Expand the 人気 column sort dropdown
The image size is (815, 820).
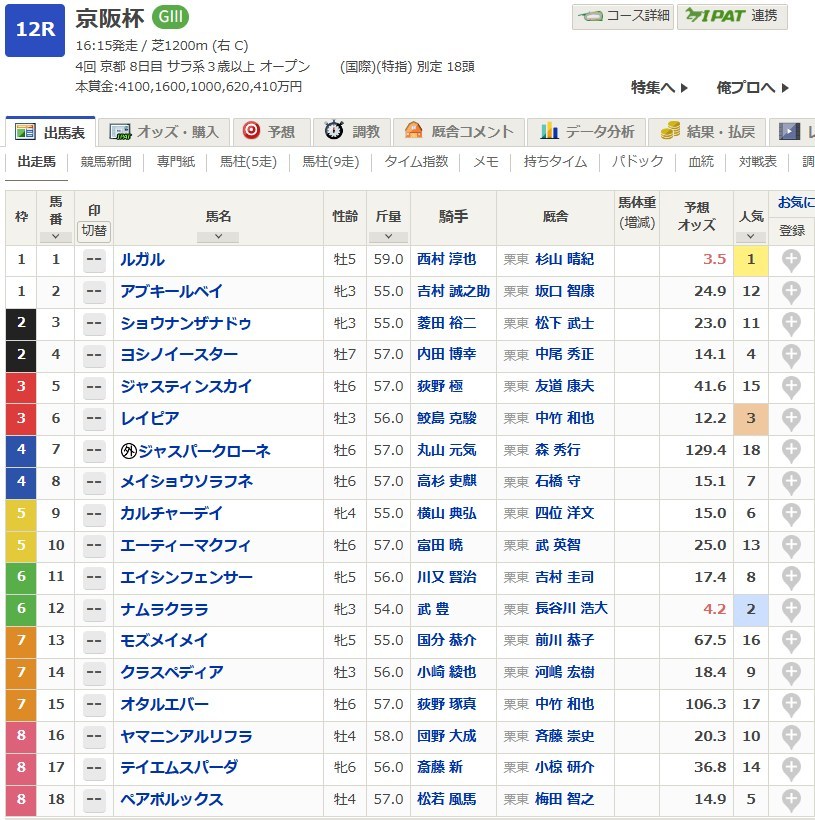(x=750, y=237)
